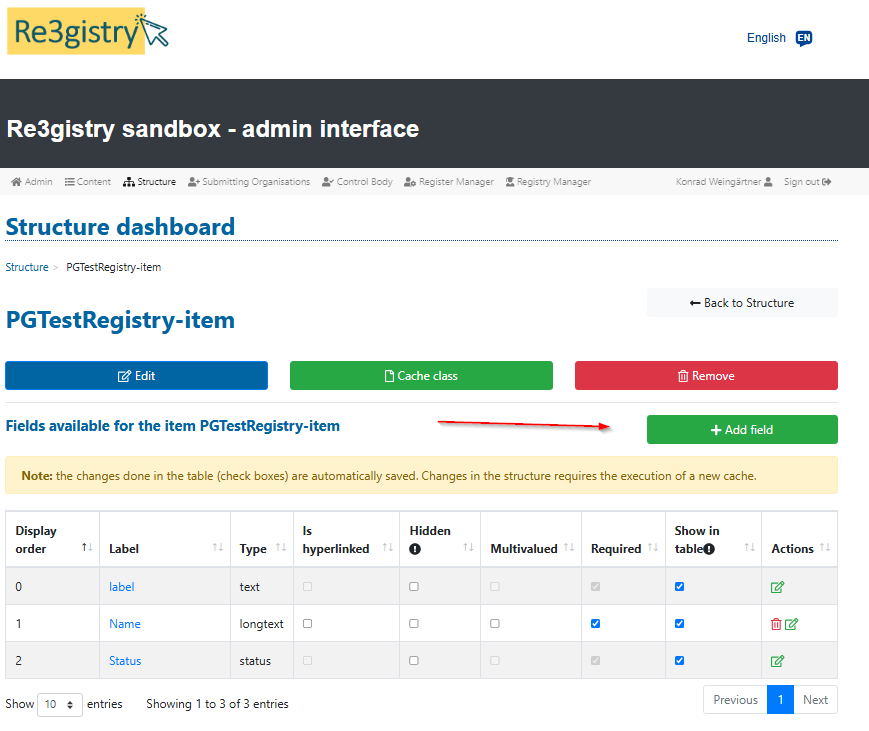869x731 pixels.
Task: Click the Next pagination button
Action: coord(815,700)
